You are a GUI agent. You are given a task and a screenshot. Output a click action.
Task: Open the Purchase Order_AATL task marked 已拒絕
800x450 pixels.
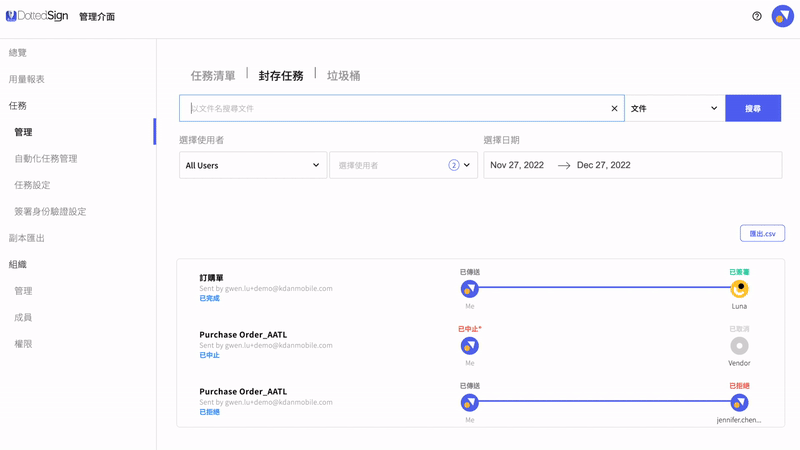coord(243,392)
